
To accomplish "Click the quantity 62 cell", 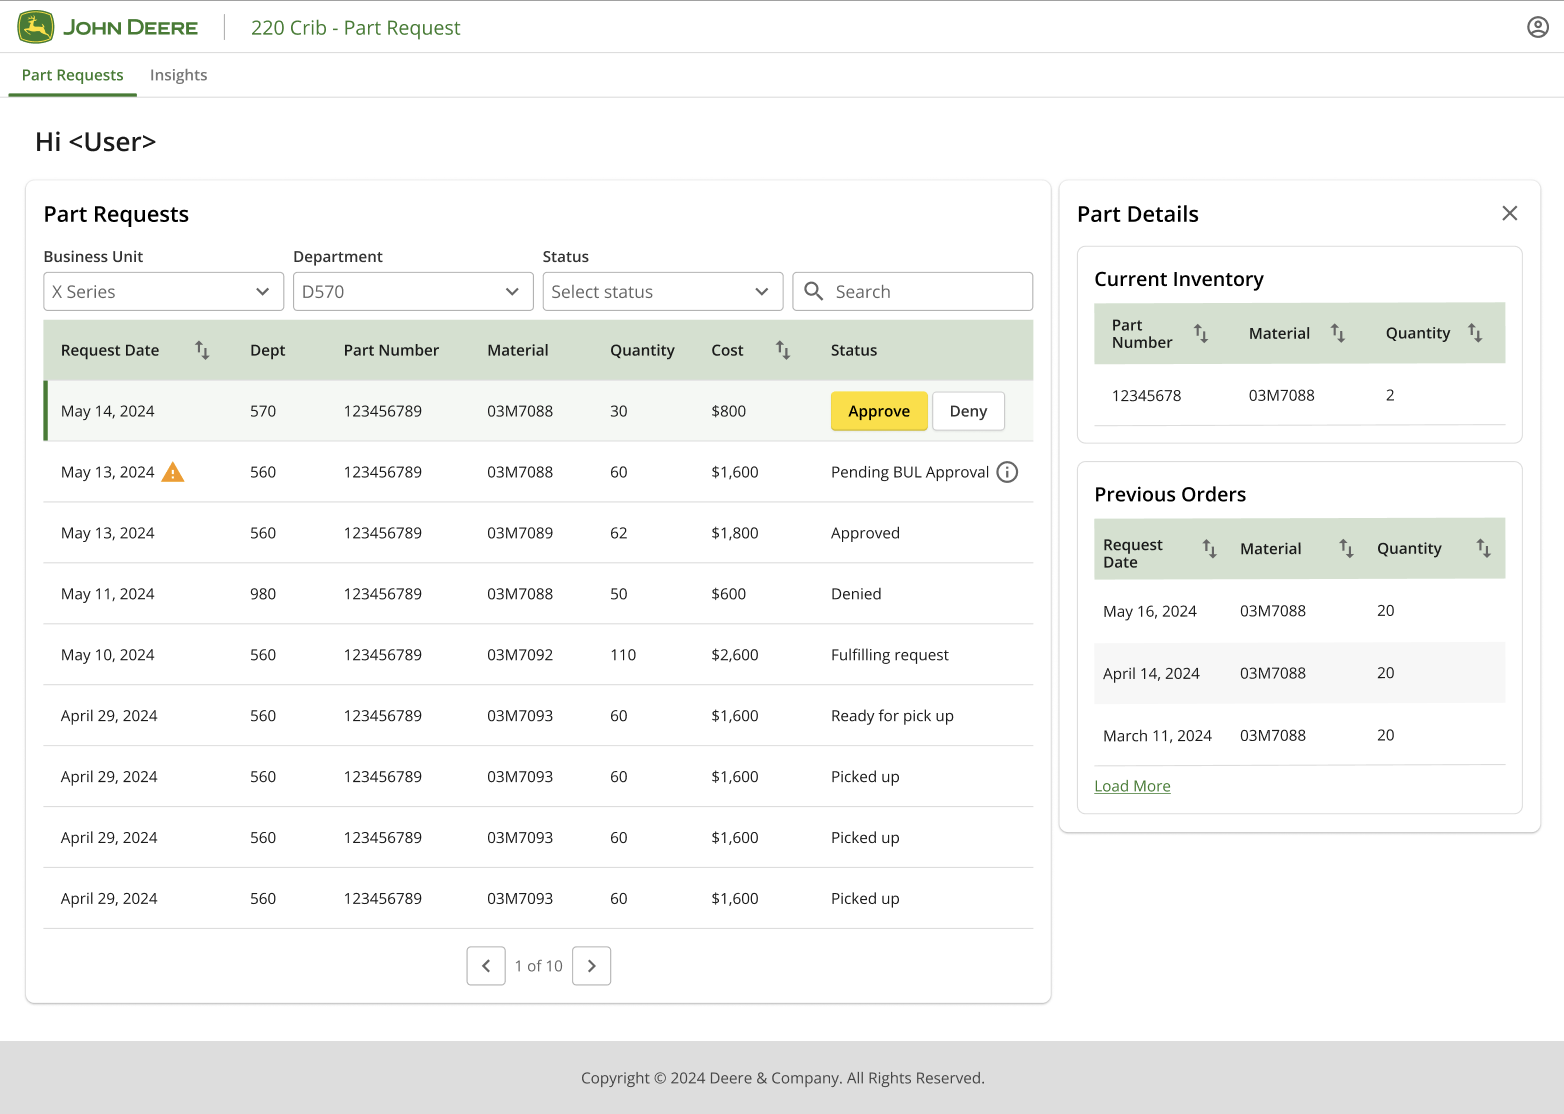I will (x=619, y=533).
